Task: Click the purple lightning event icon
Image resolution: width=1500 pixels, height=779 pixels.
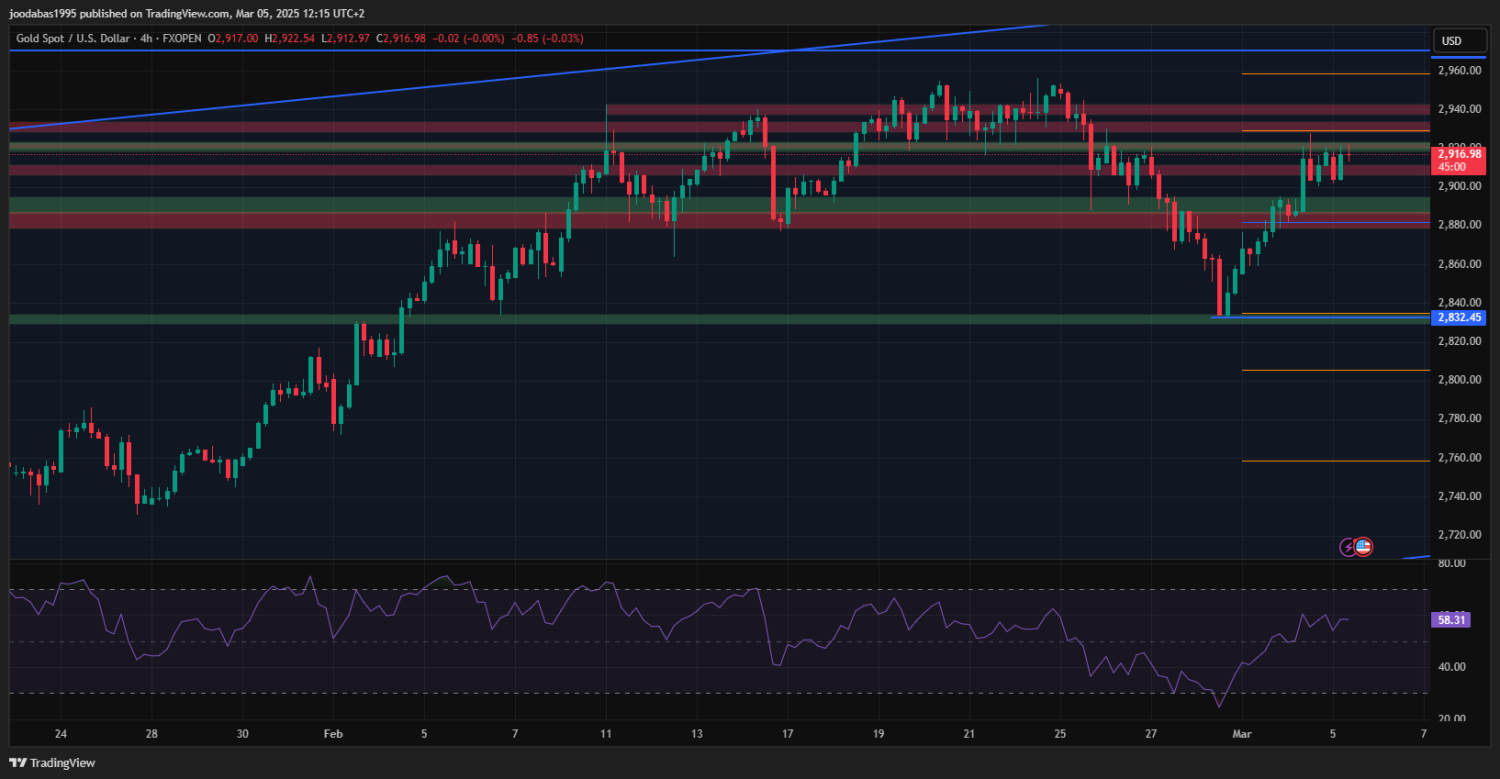Action: [x=1348, y=546]
